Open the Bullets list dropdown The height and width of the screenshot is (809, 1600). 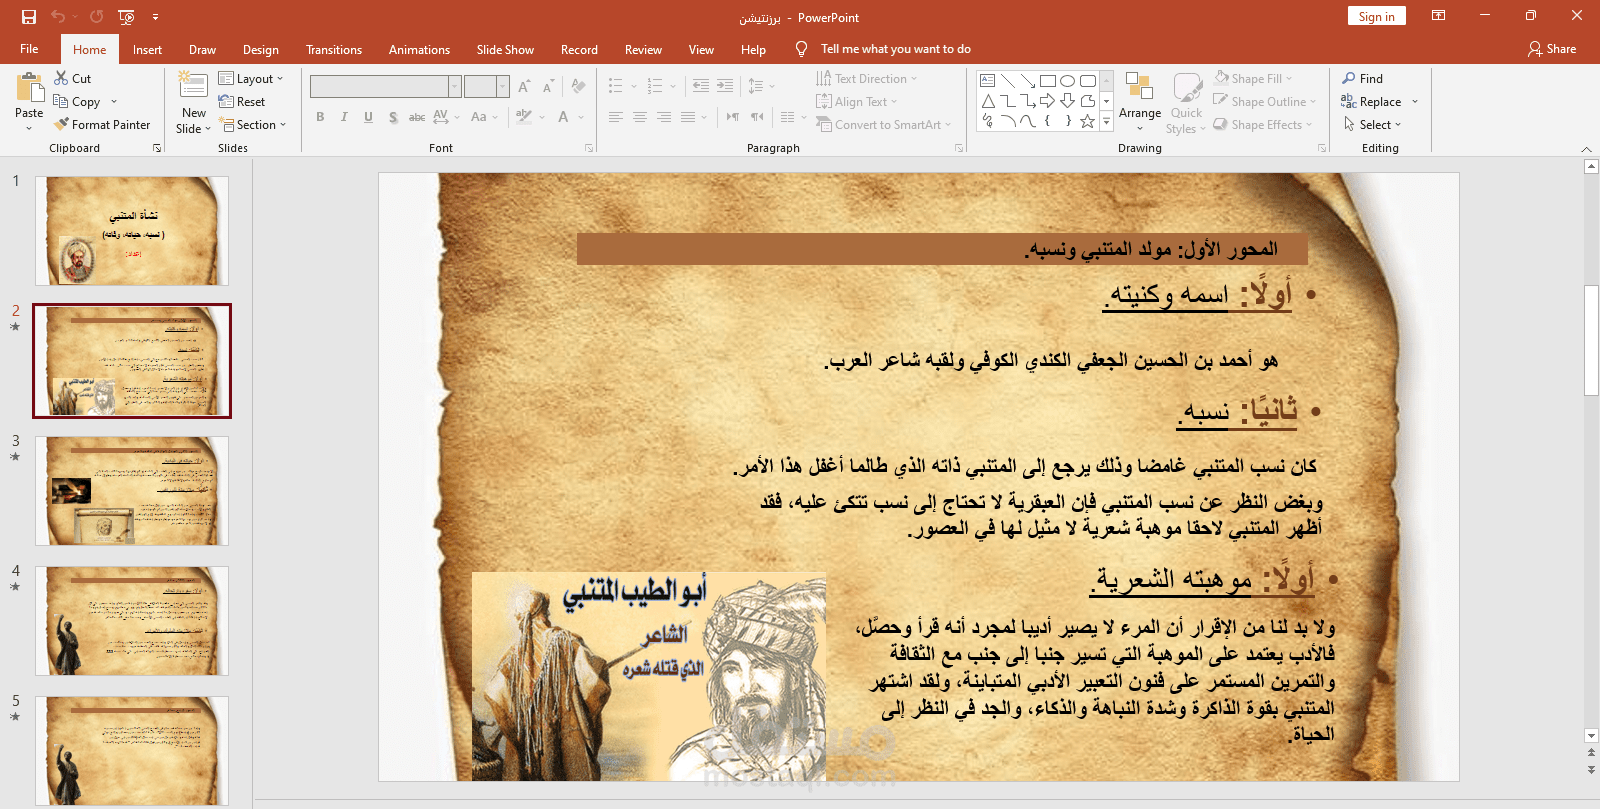pos(633,86)
